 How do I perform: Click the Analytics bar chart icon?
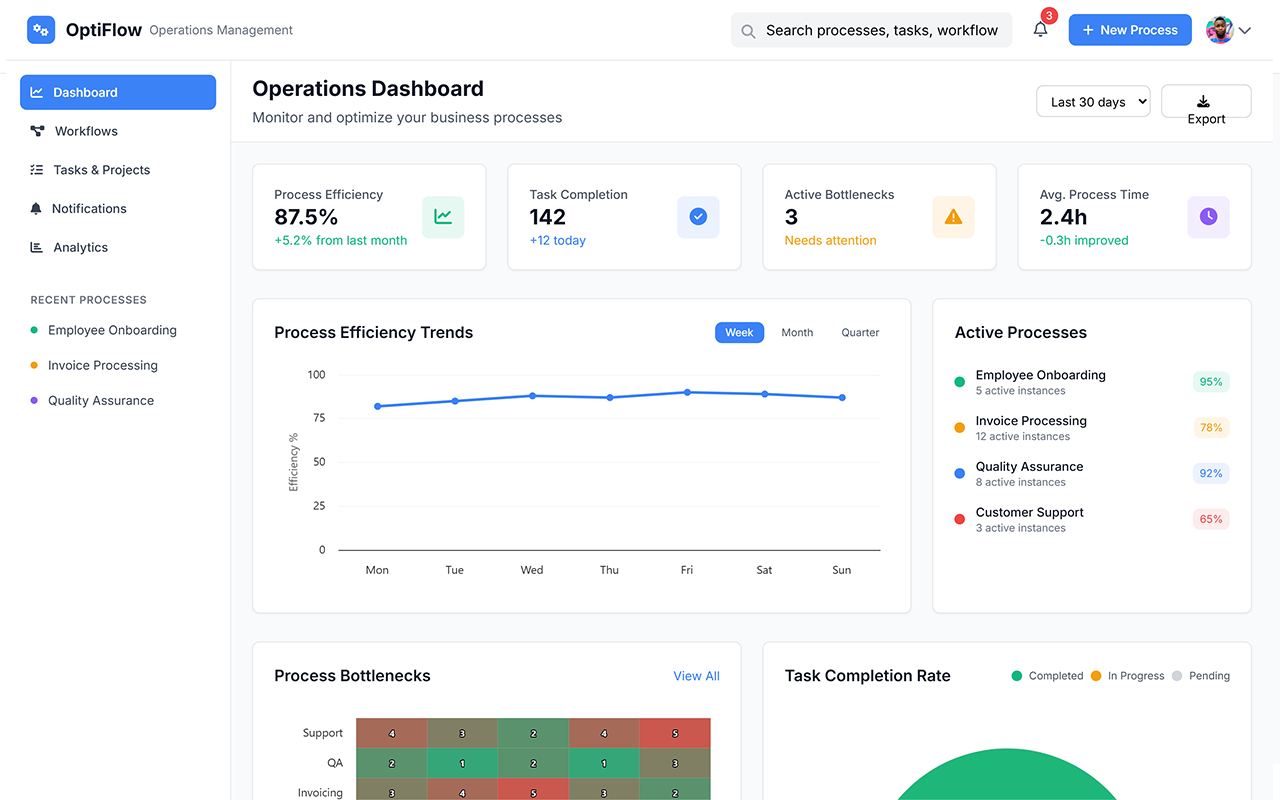(37, 247)
